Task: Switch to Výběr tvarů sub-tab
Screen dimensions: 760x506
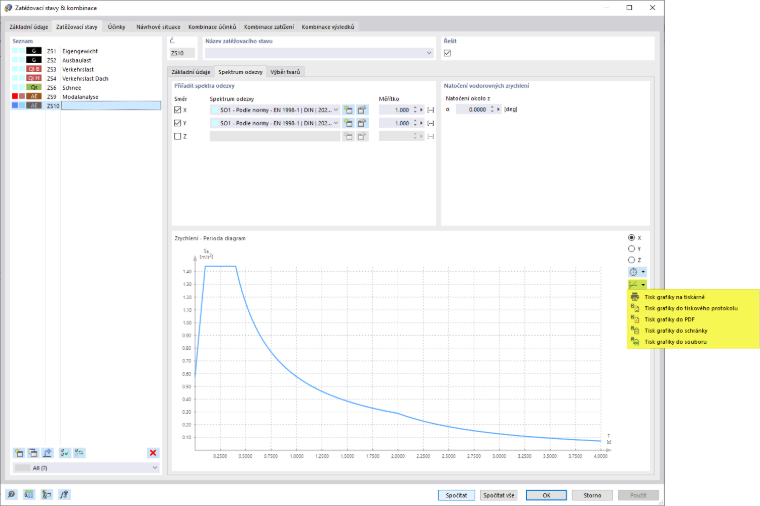Action: (x=285, y=72)
